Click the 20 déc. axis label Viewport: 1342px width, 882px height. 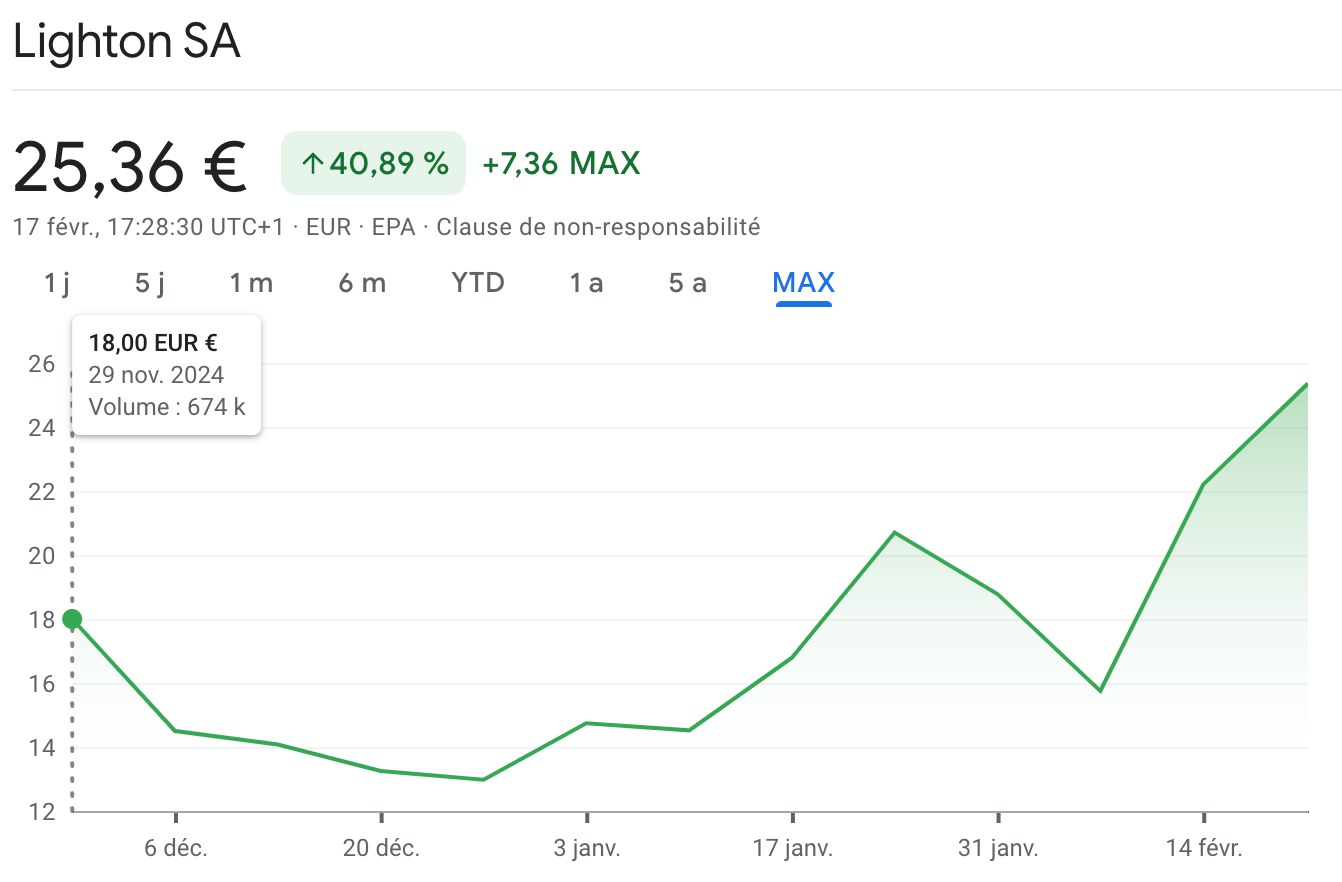coord(381,849)
